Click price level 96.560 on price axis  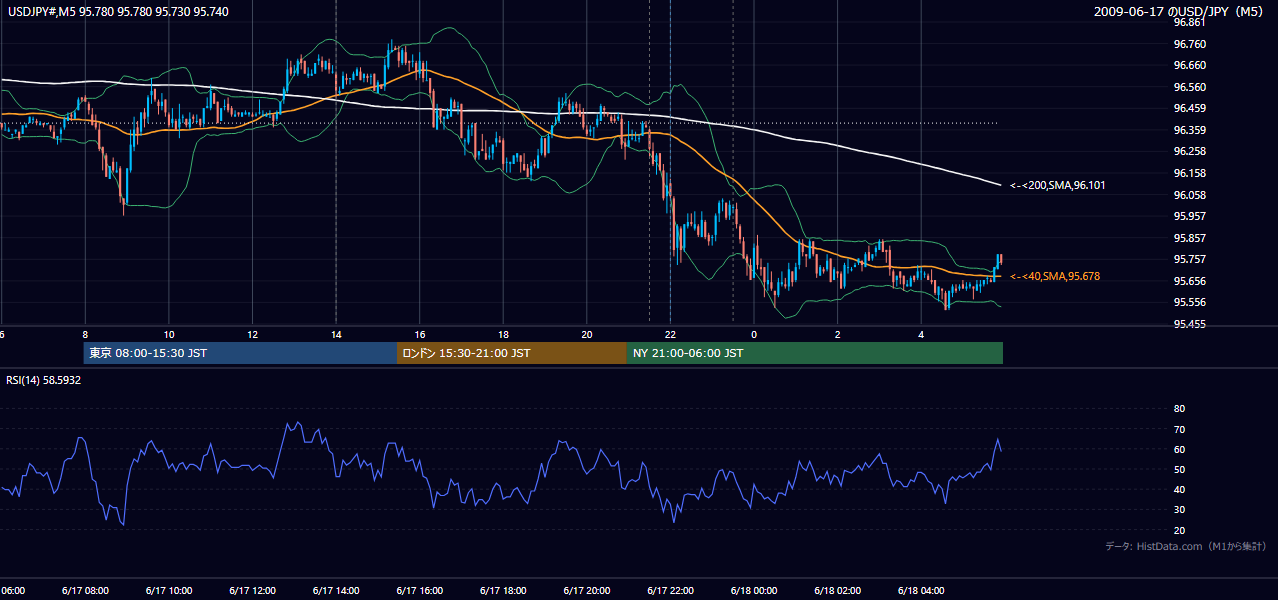(x=1190, y=87)
